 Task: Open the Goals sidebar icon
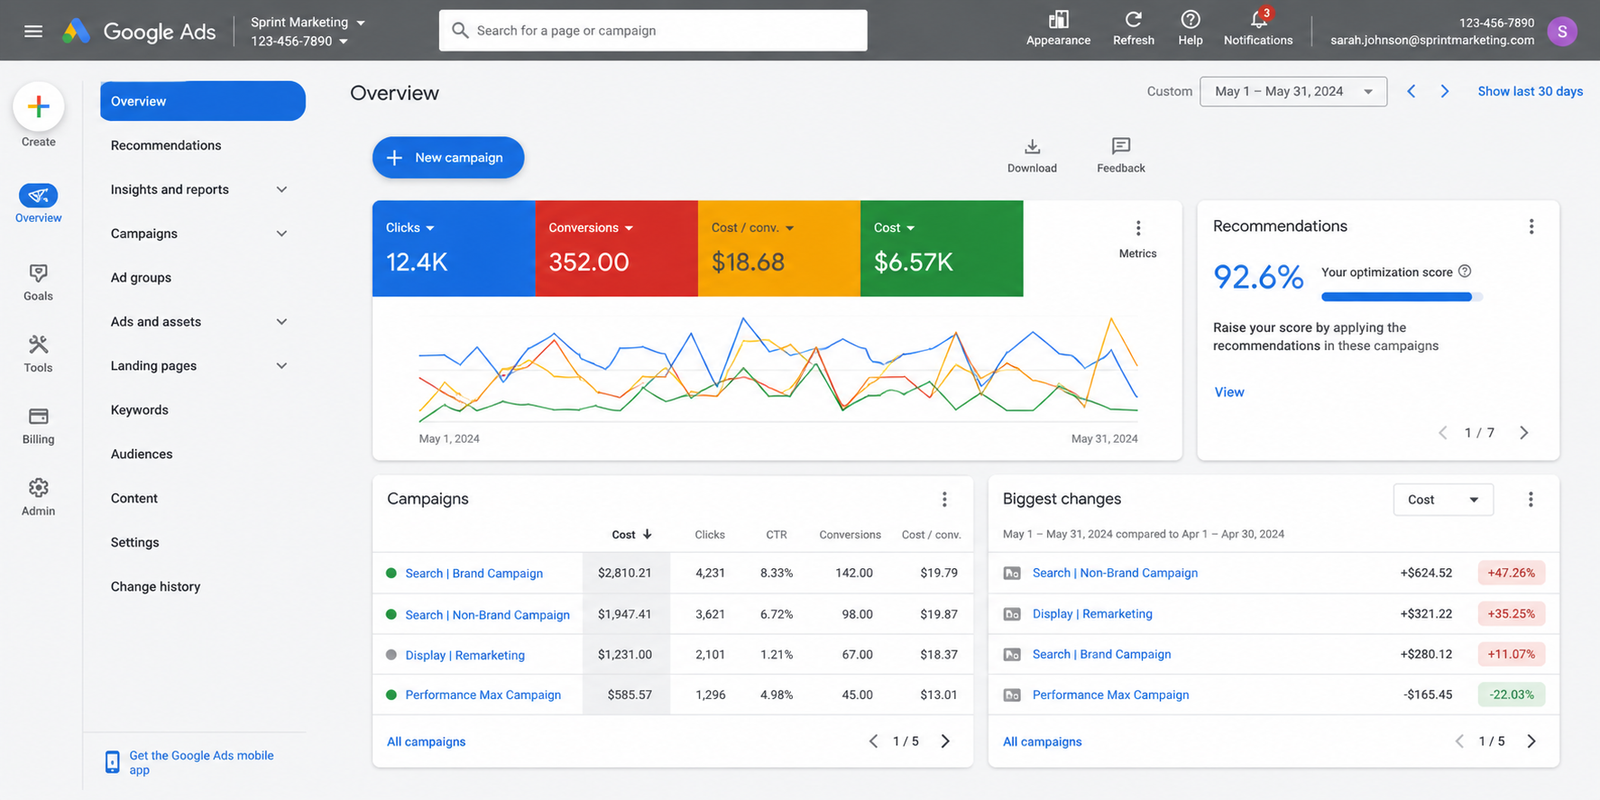point(38,273)
